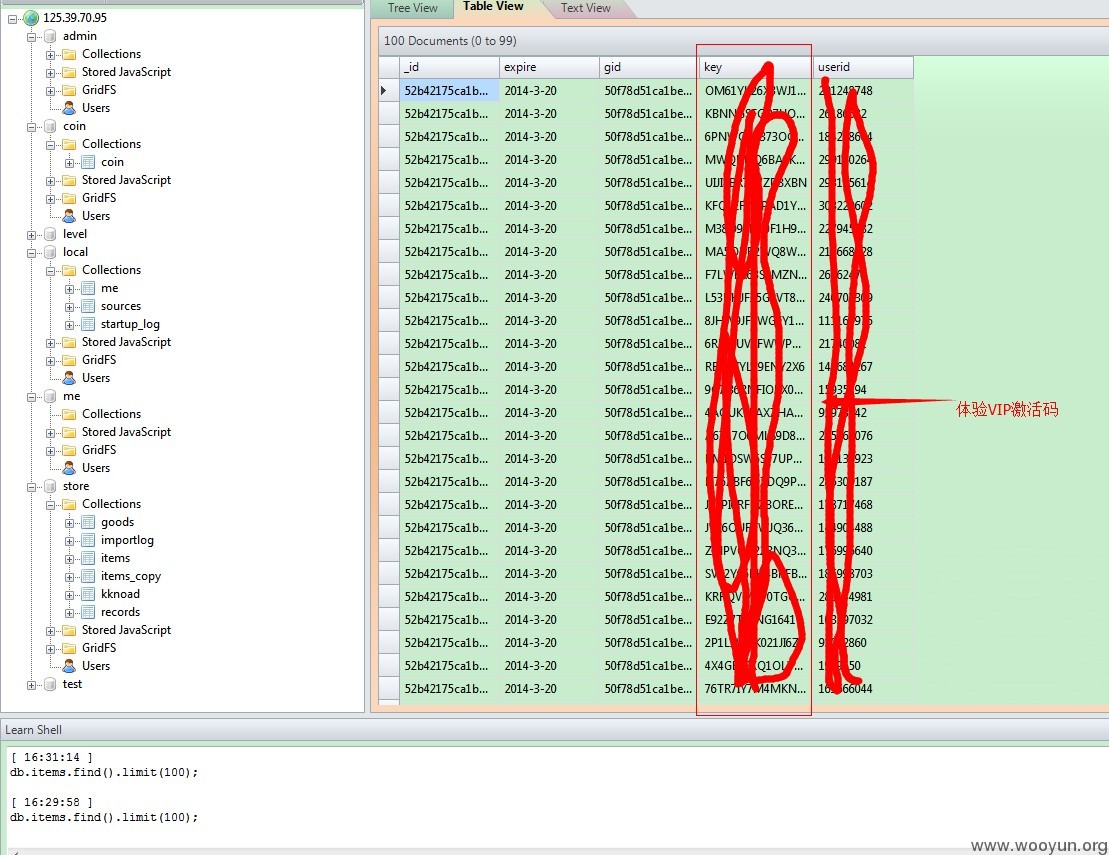This screenshot has height=855, width=1109.
Task: Select the first table row indicator arrow
Action: click(x=384, y=91)
